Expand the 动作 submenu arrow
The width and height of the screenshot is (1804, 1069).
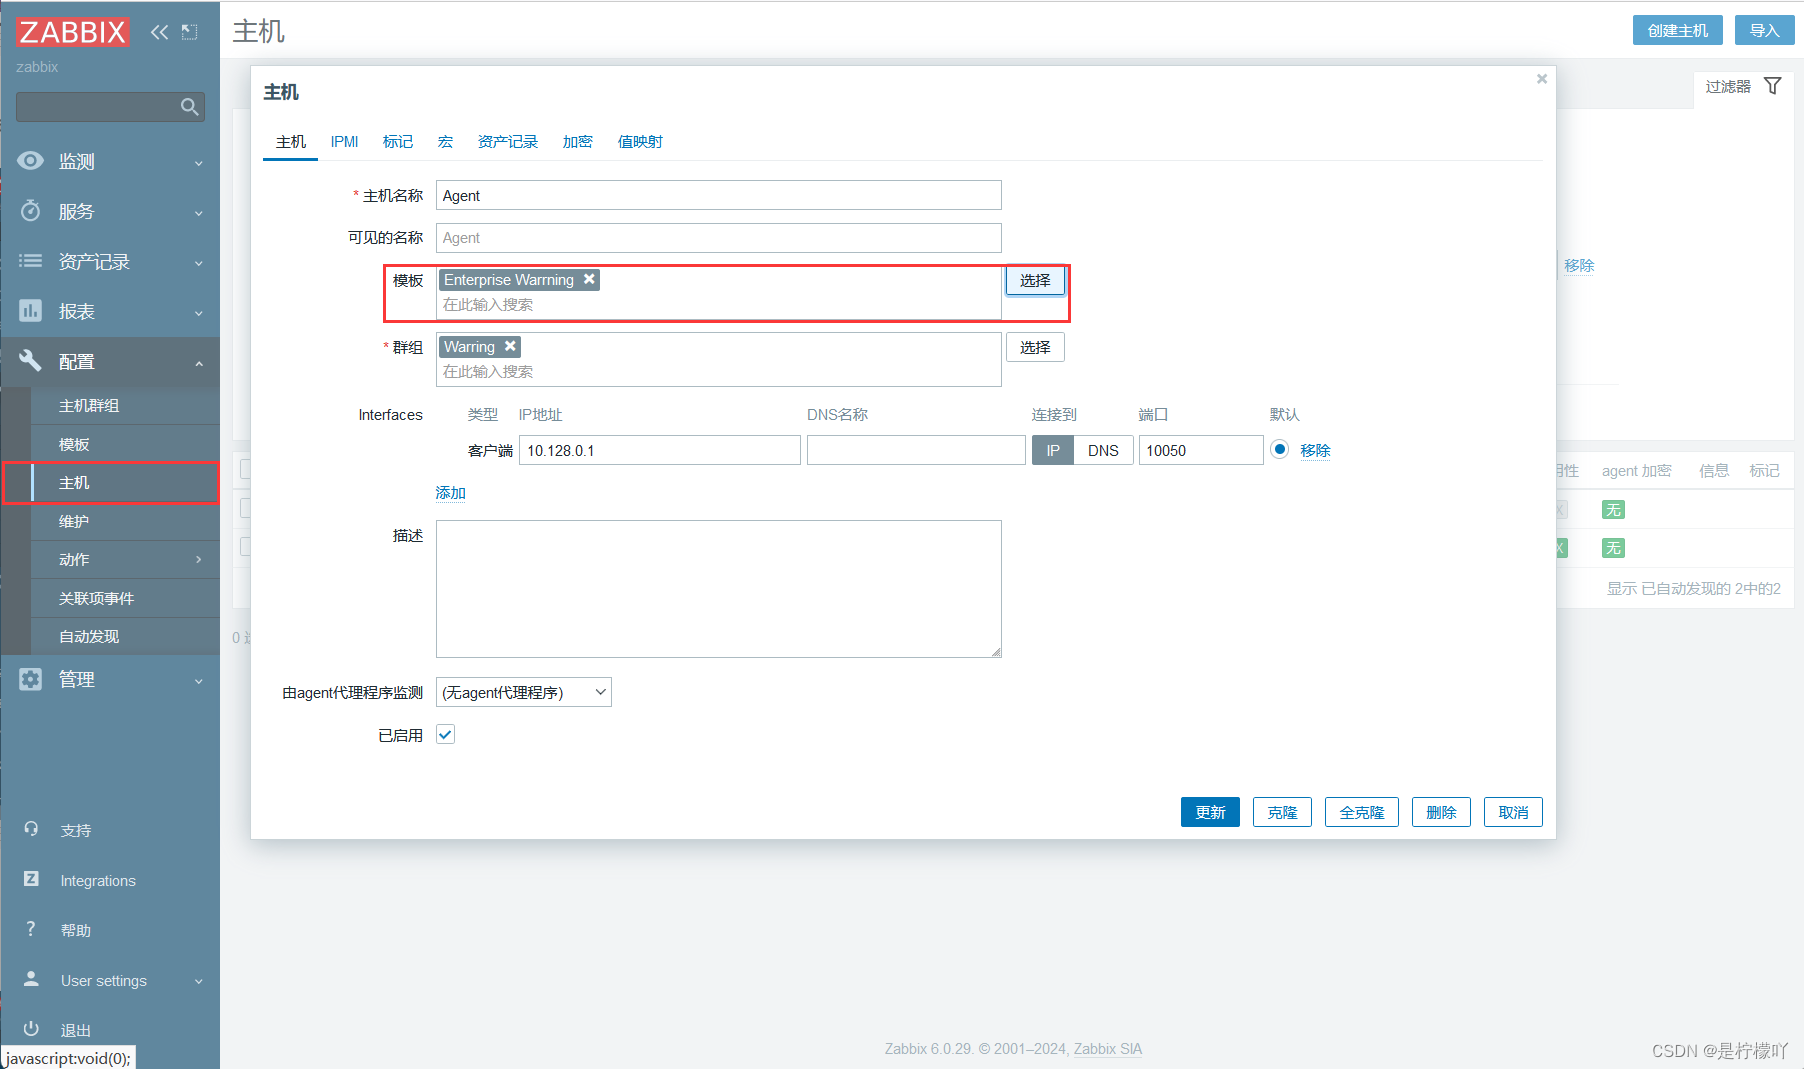[199, 559]
